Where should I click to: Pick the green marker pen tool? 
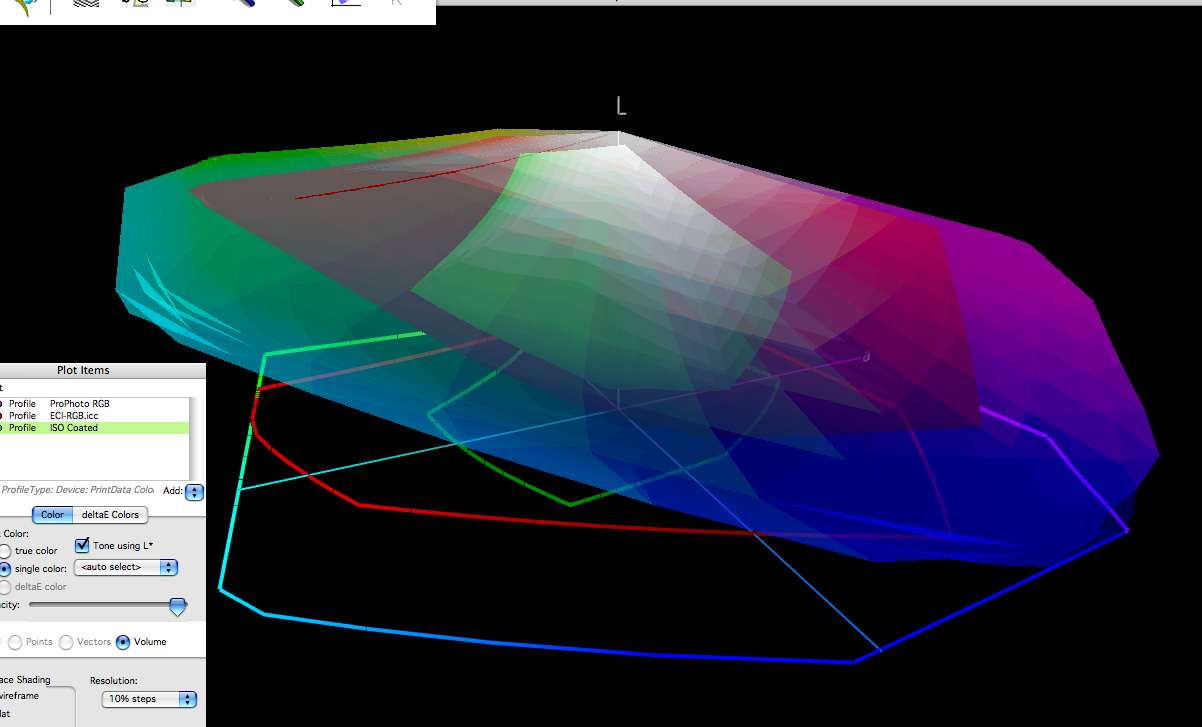(294, 5)
